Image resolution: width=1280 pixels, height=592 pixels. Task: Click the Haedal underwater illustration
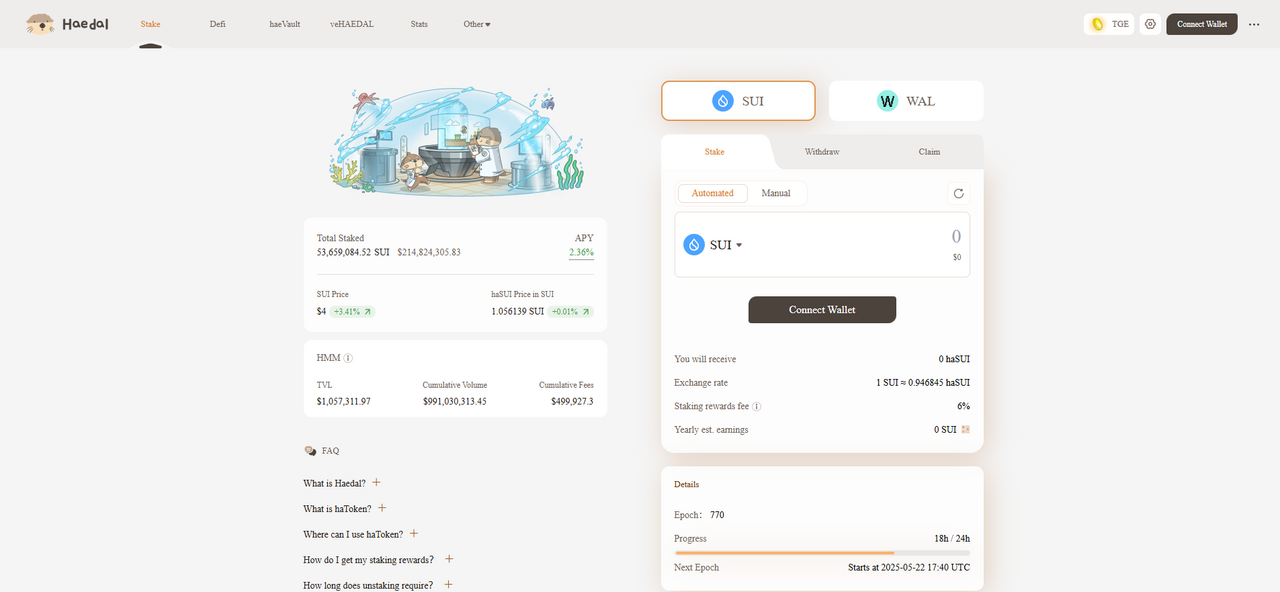pos(456,141)
